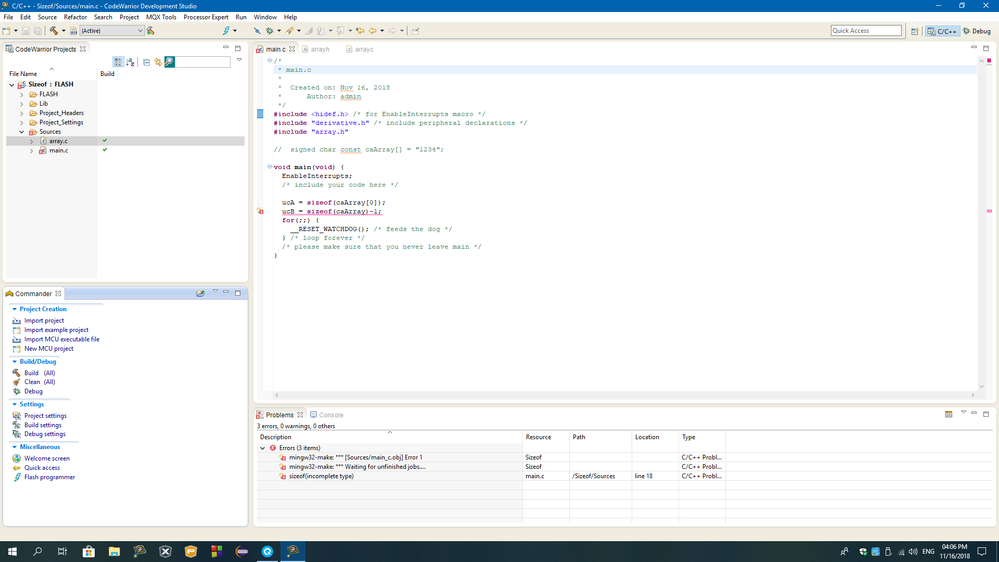Click the Build hammer toolbar icon

coord(54,31)
